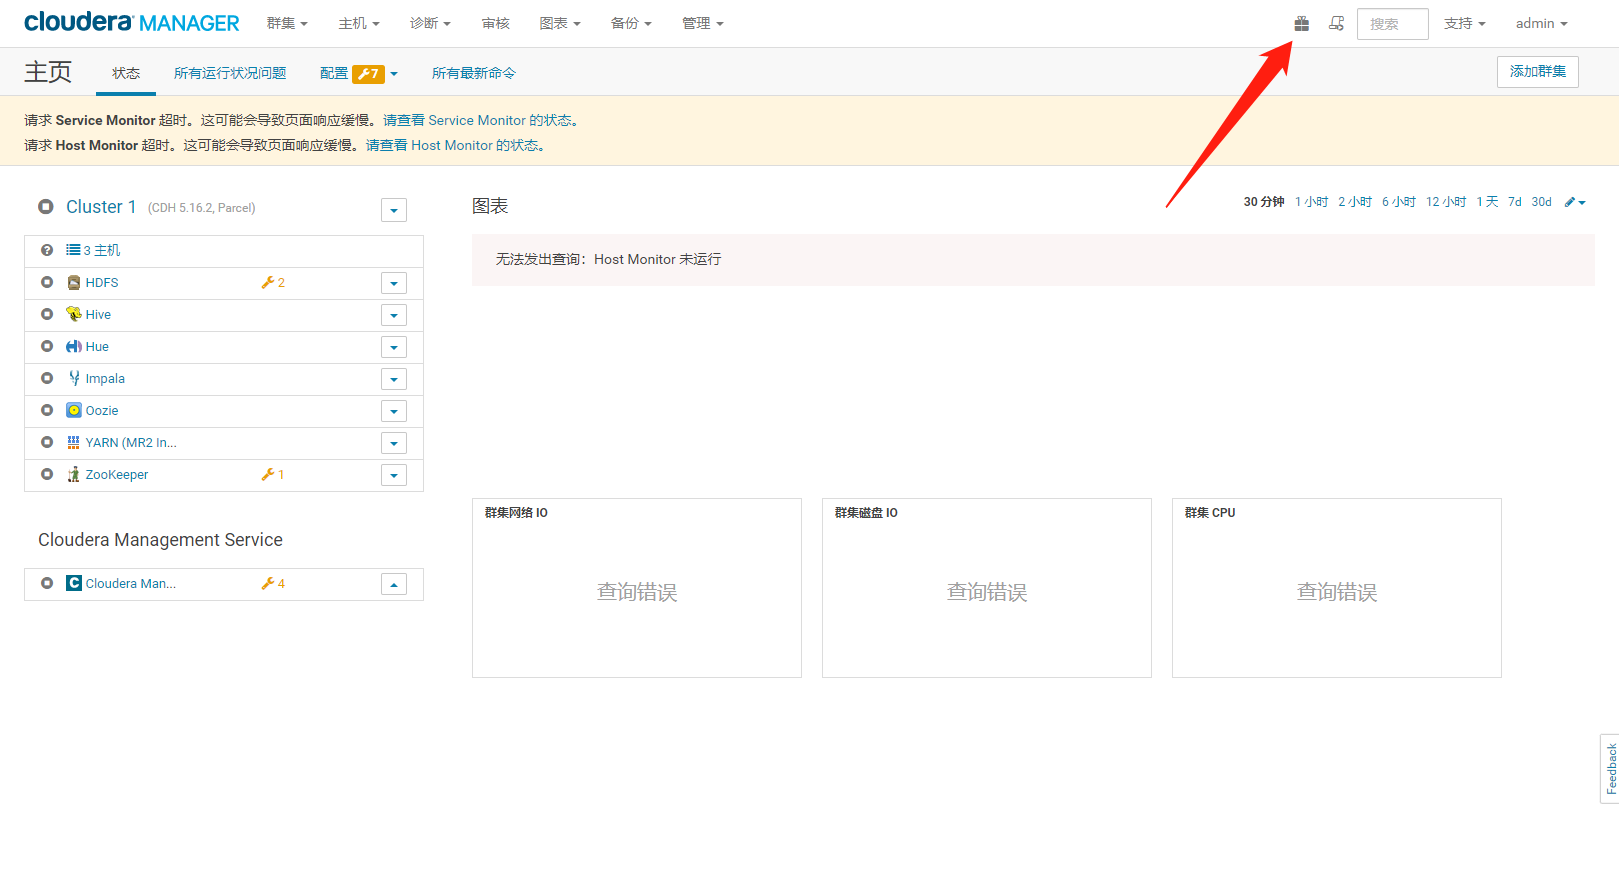The width and height of the screenshot is (1619, 881).
Task: Select the 30d time range
Action: click(x=1541, y=202)
